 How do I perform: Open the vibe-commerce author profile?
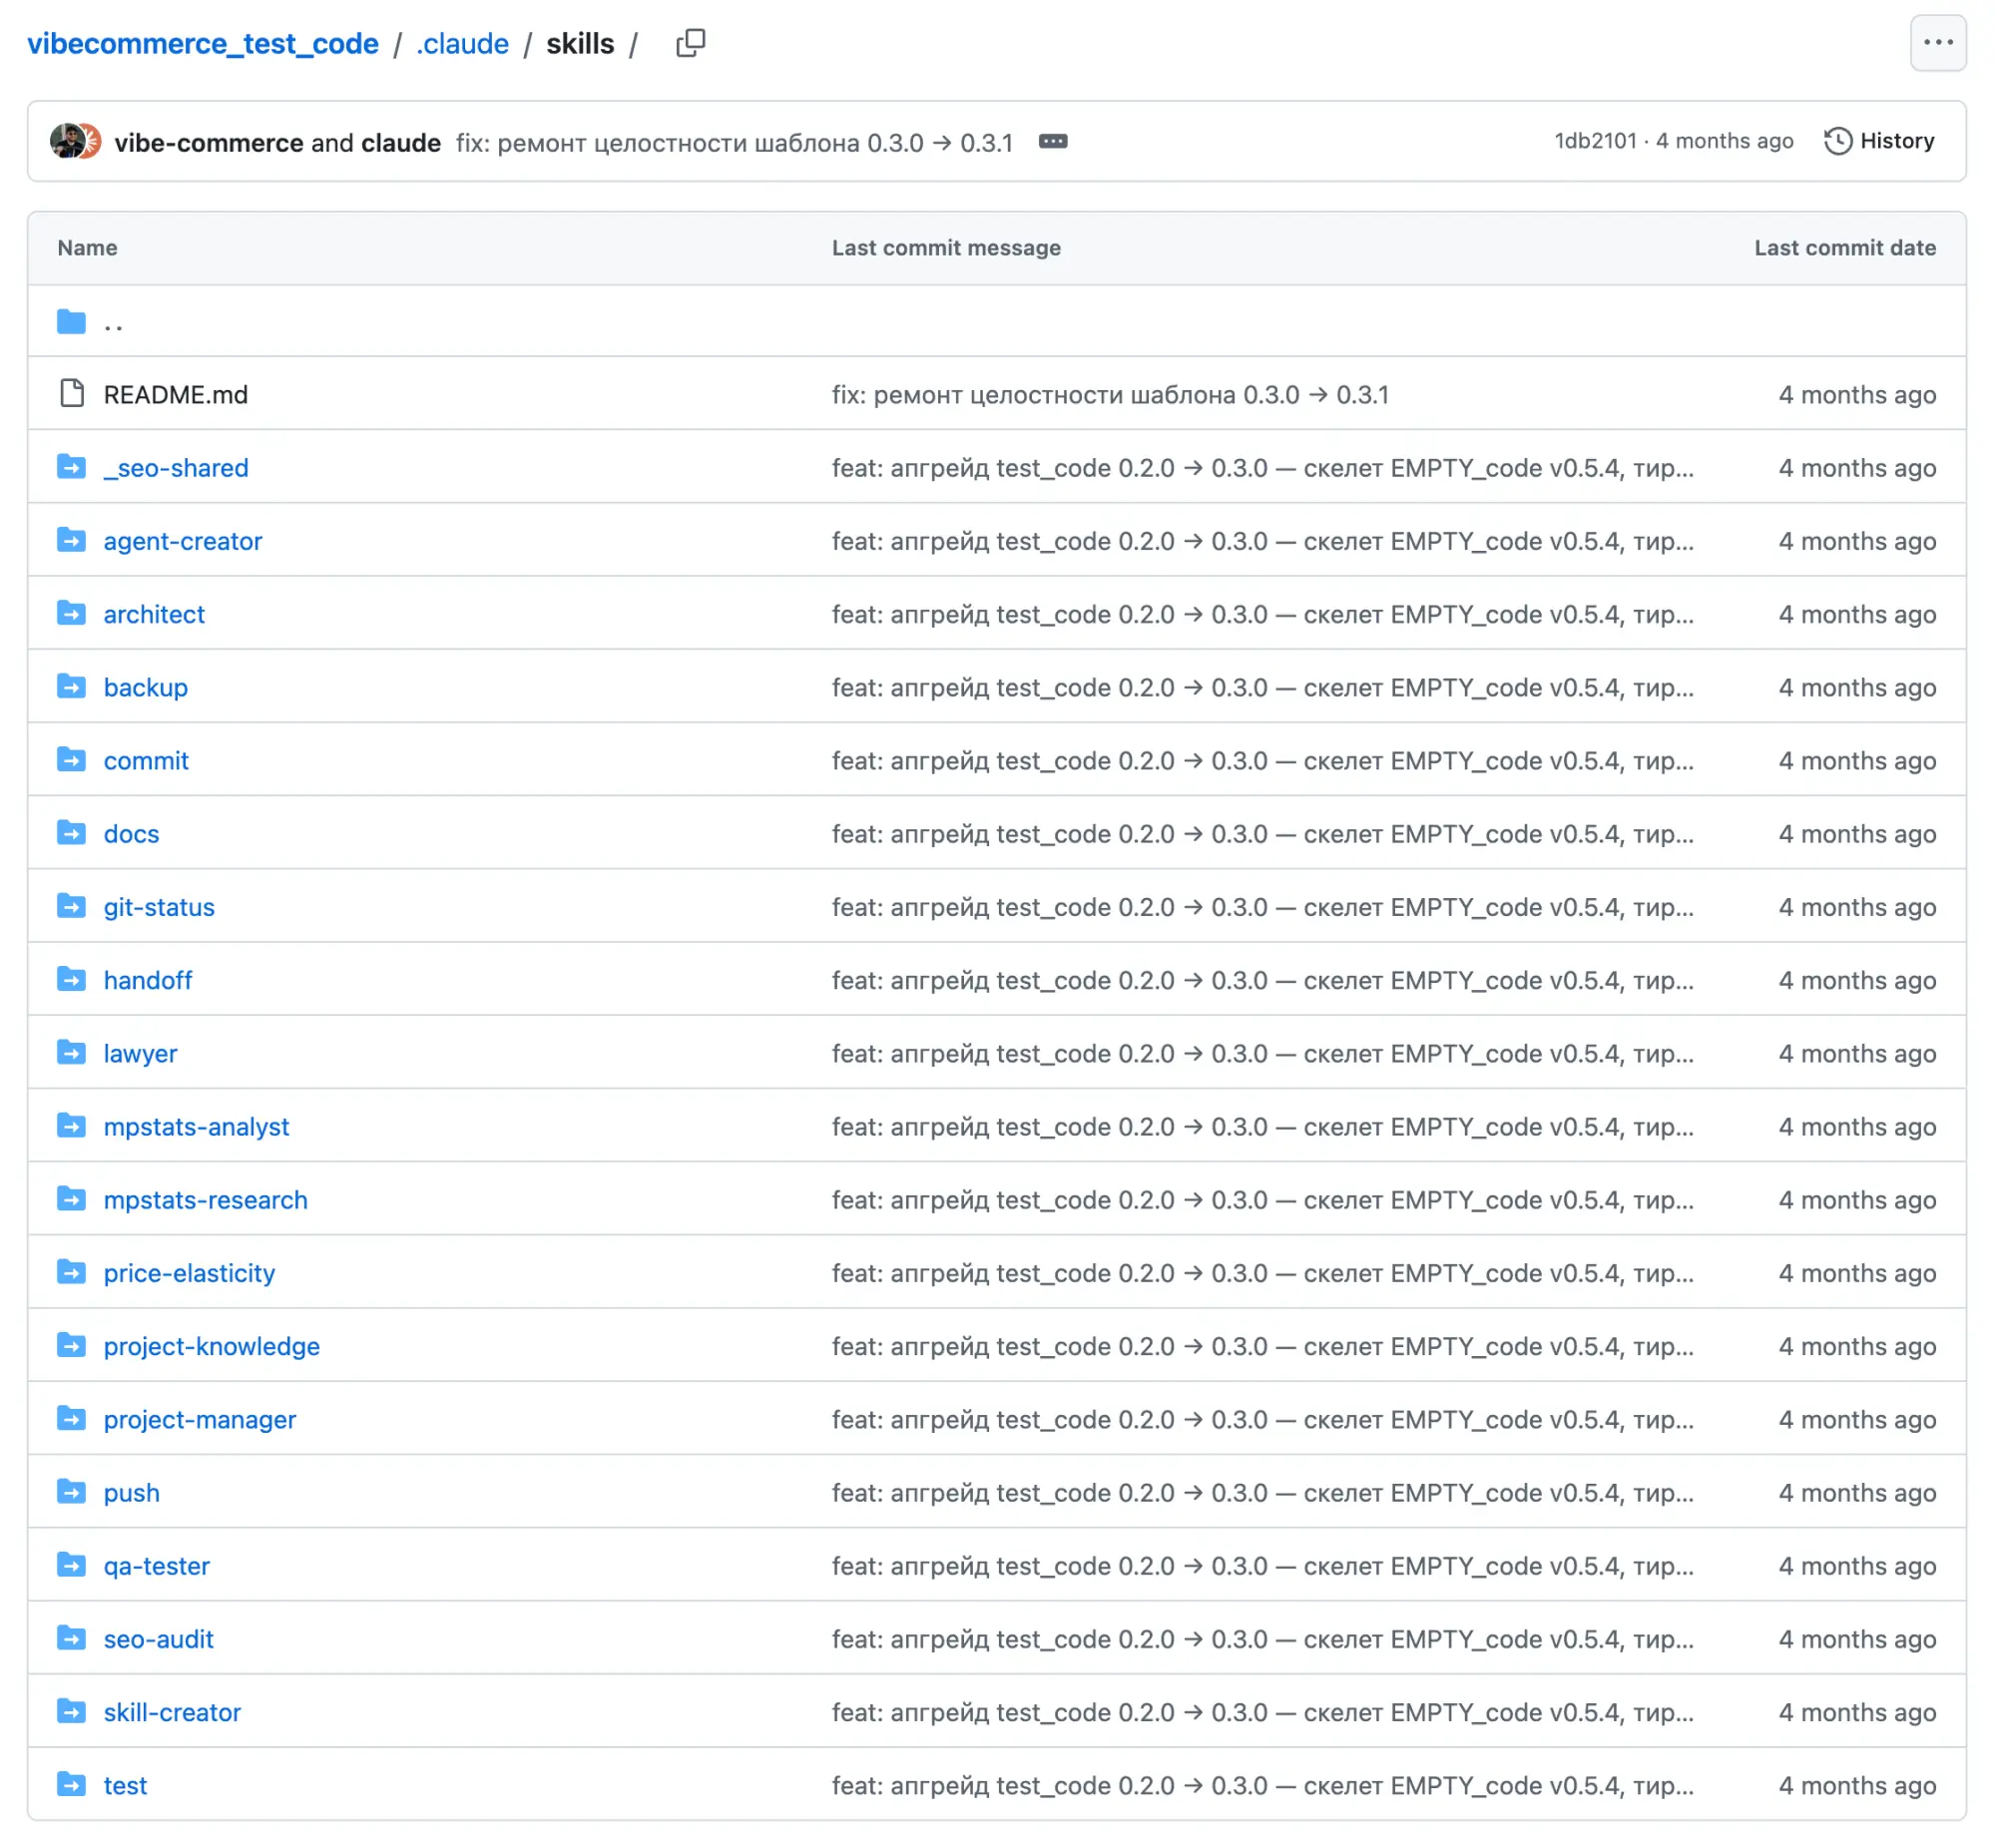point(209,142)
